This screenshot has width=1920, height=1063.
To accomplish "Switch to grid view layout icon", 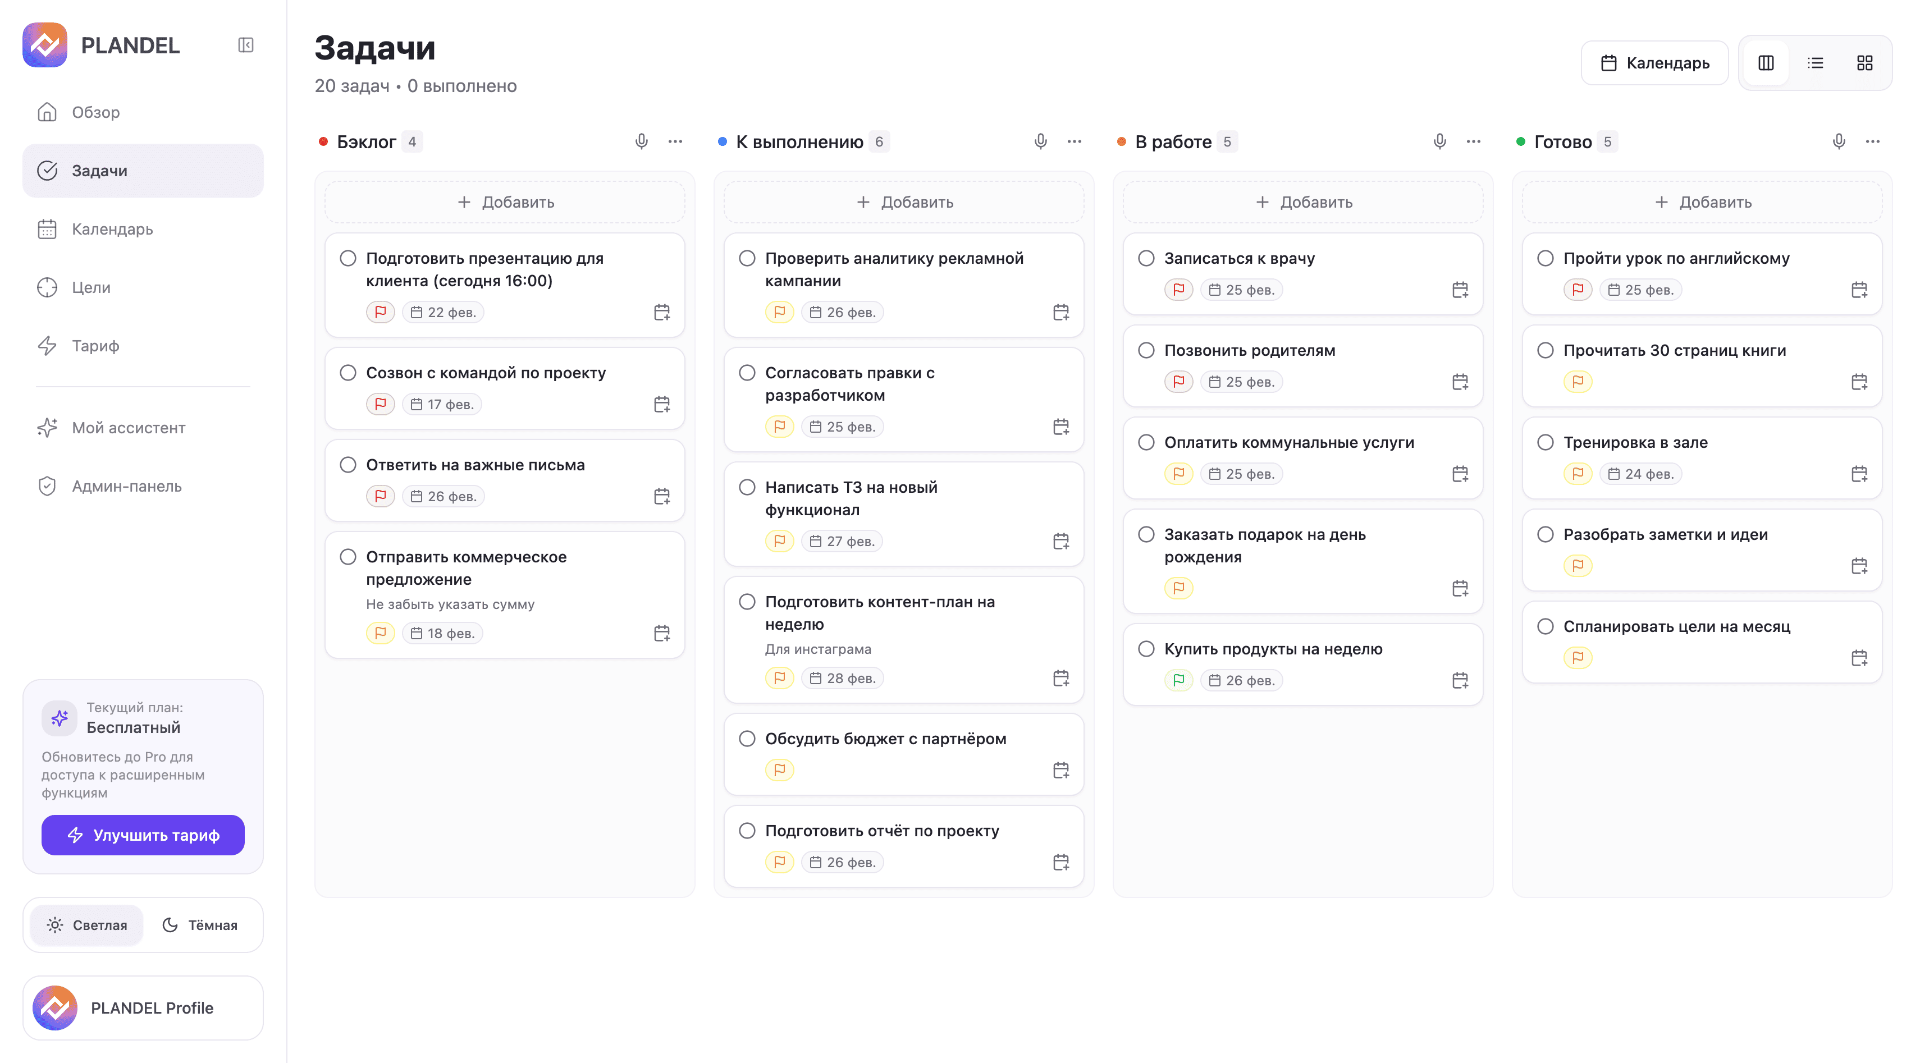I will click(1865, 63).
